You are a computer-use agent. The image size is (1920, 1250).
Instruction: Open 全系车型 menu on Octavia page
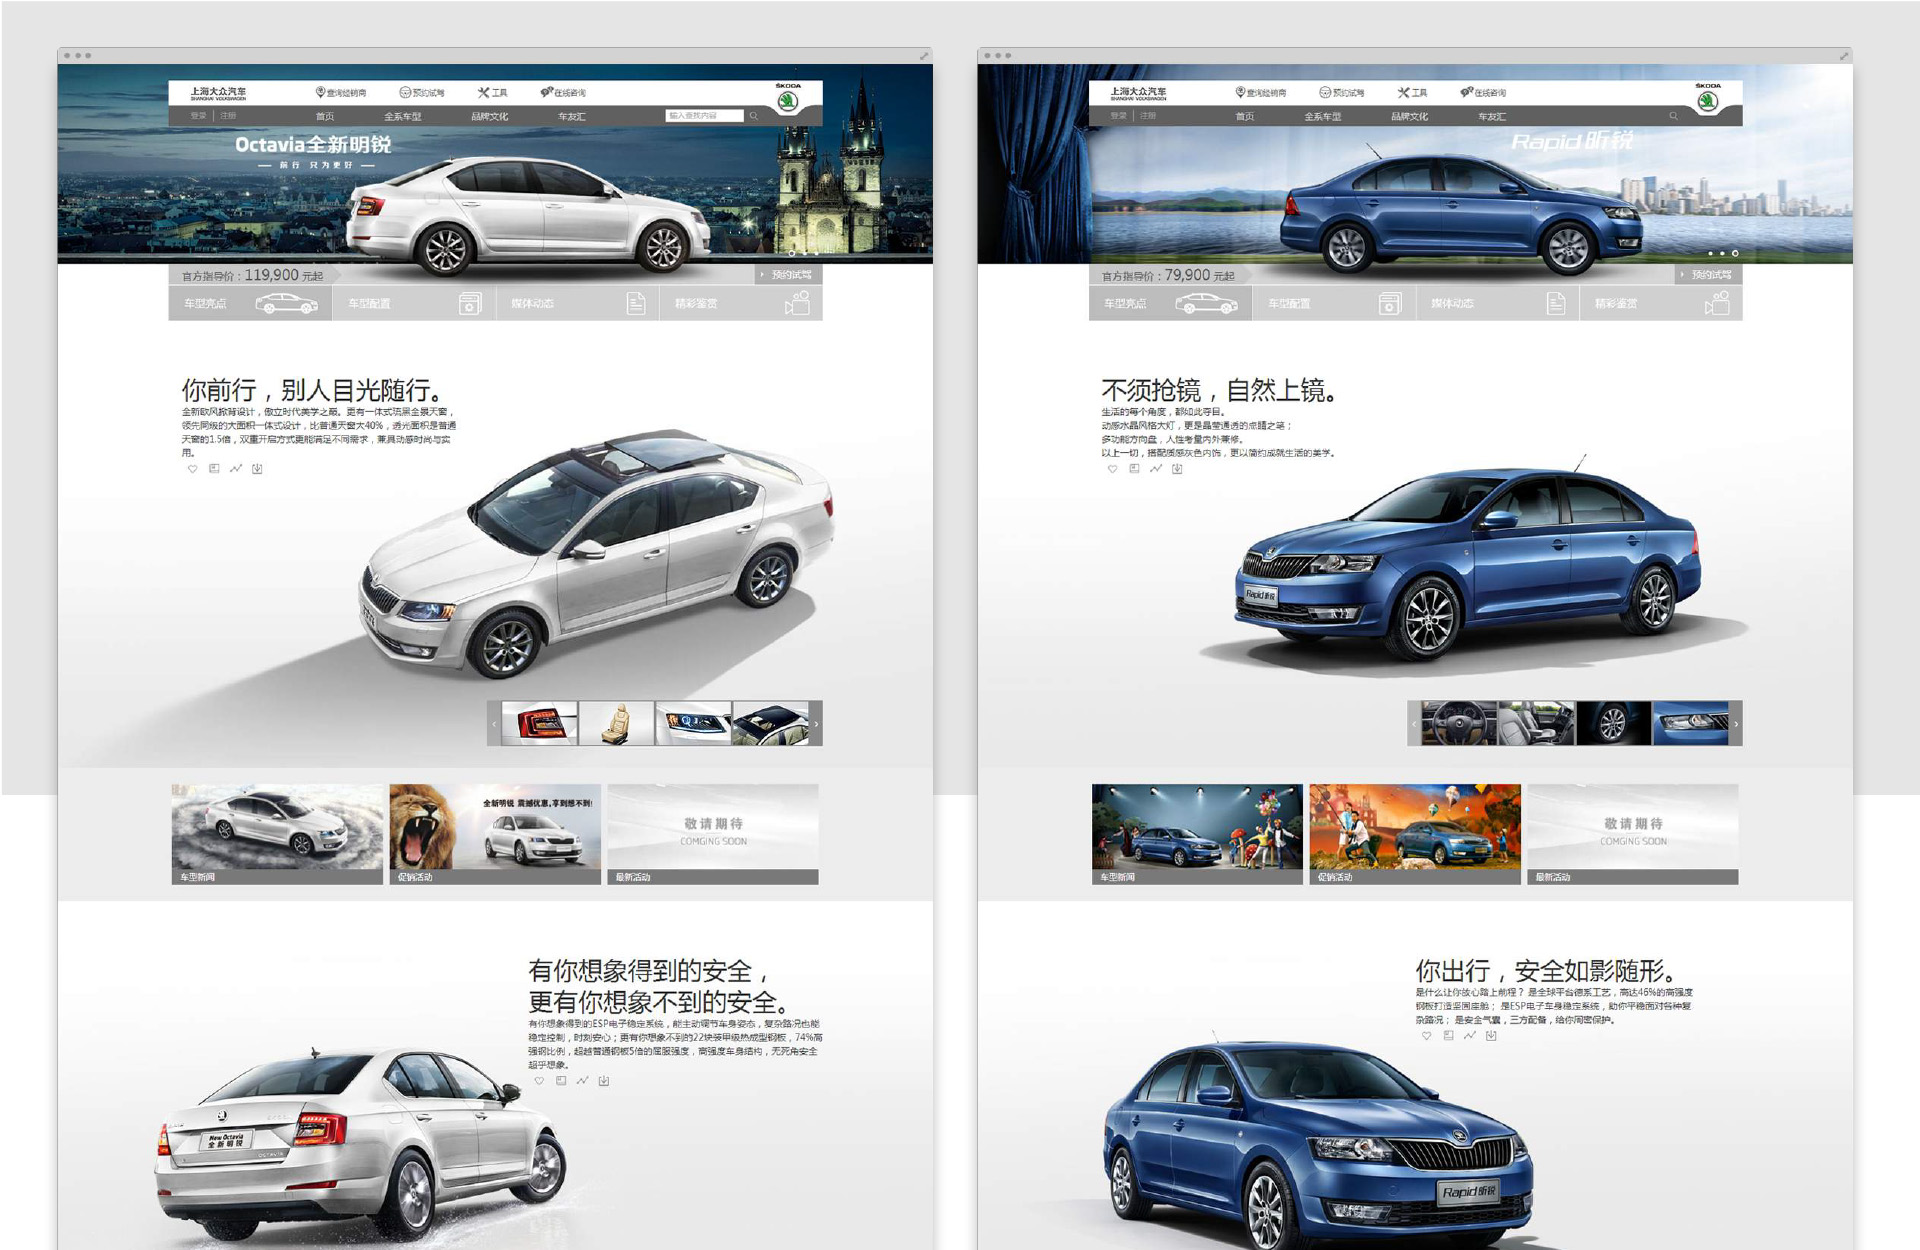pos(403,116)
